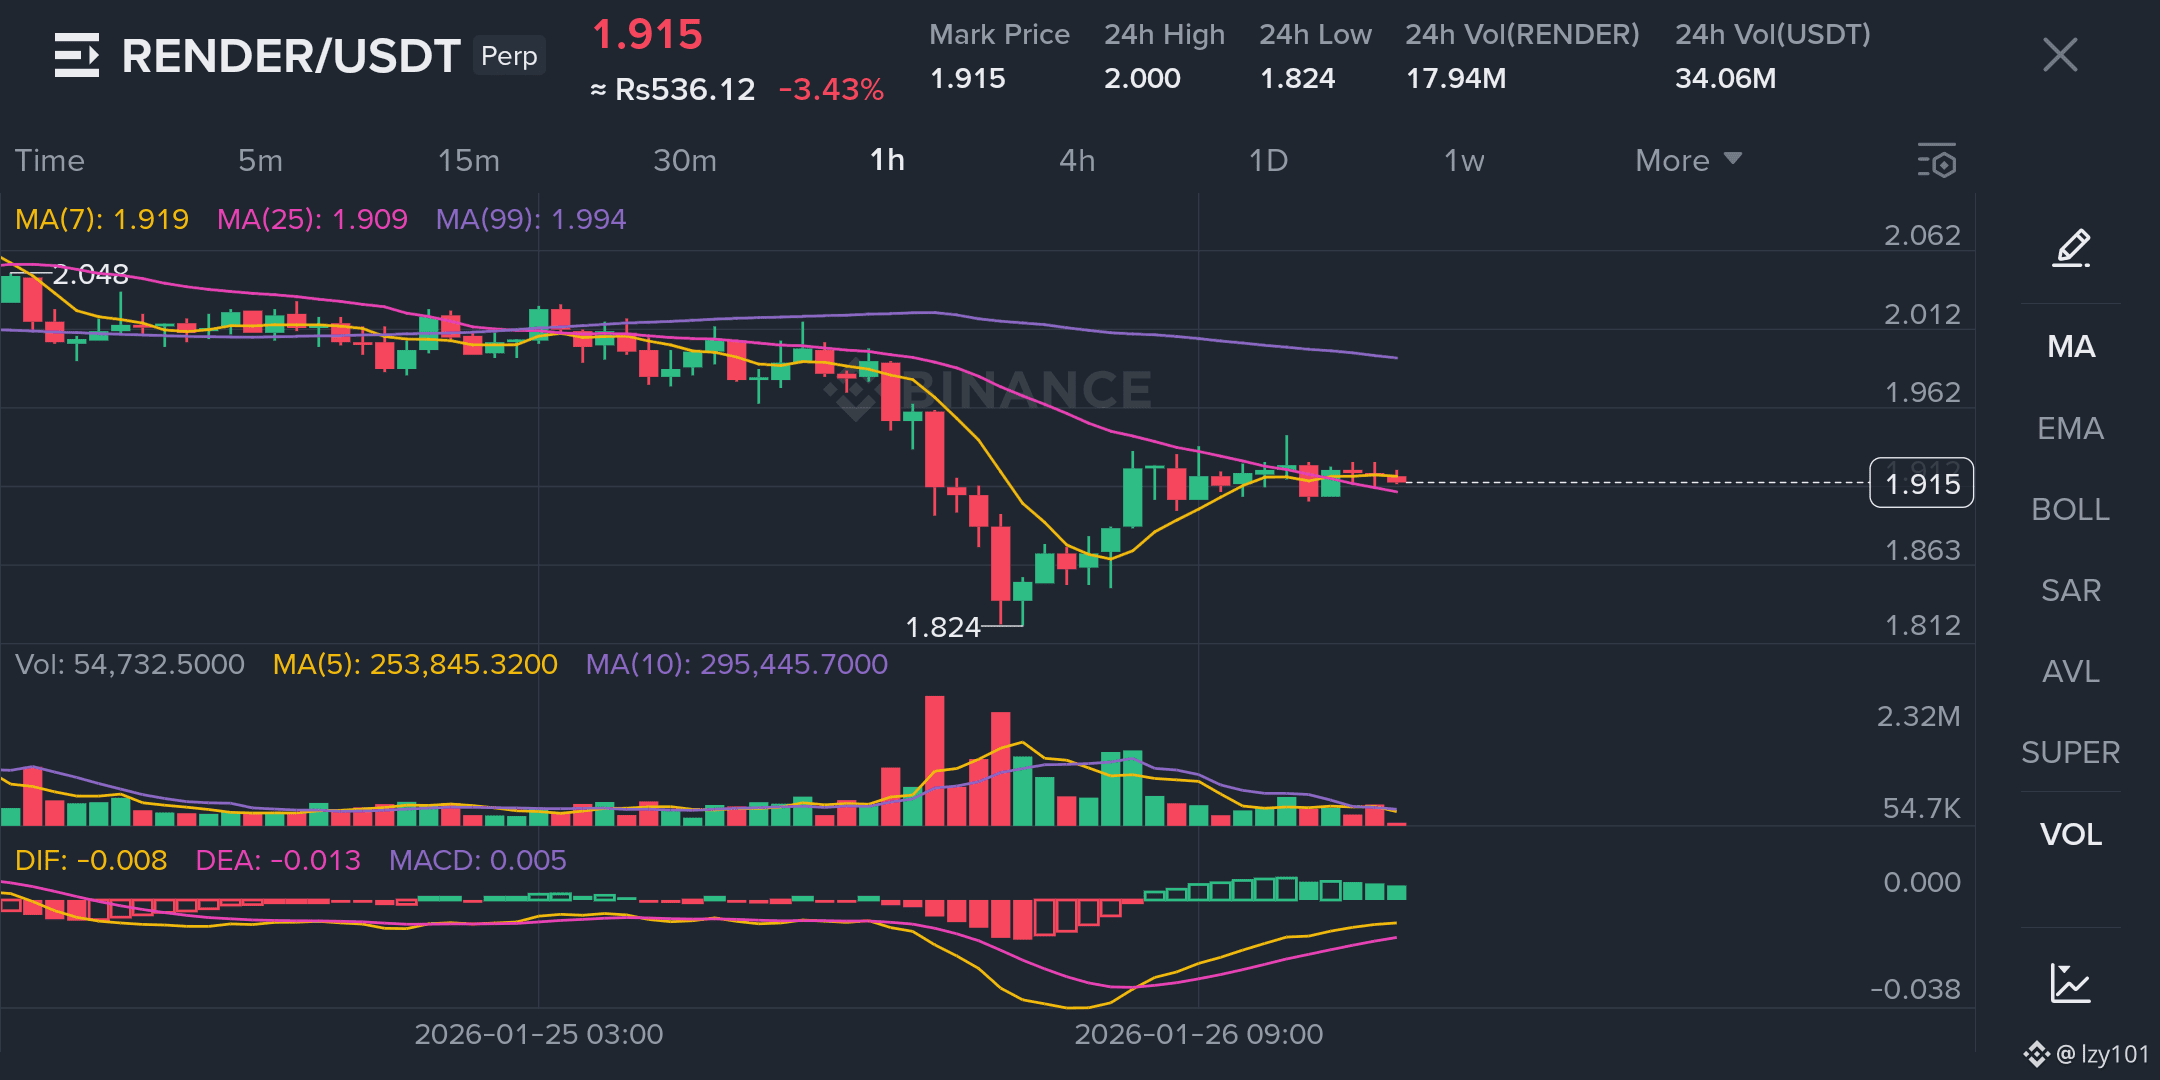Image resolution: width=2160 pixels, height=1080 pixels.
Task: Open the chart settings icon
Action: [1937, 160]
